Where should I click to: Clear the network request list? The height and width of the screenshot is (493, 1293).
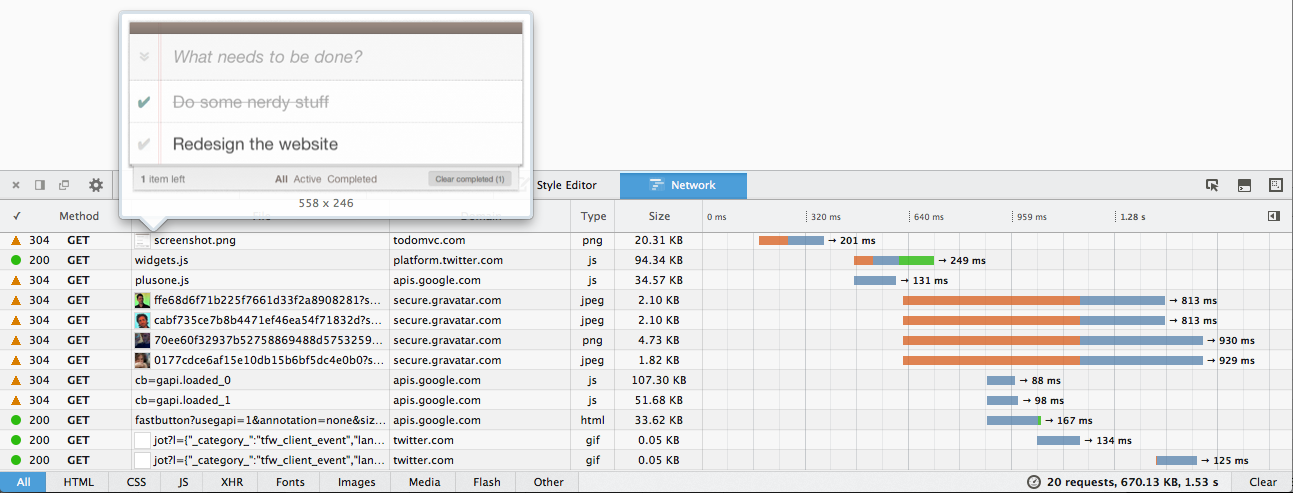[1263, 482]
